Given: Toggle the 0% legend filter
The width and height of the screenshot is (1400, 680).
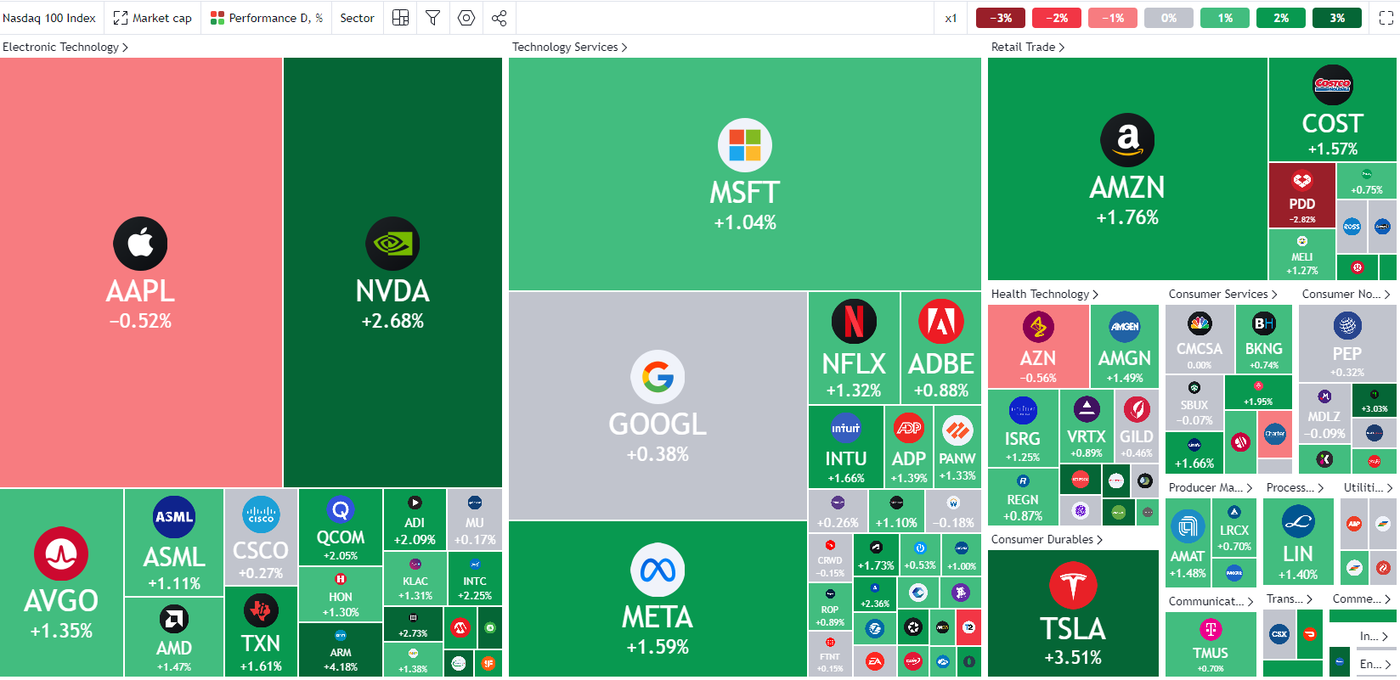Looking at the screenshot, I should pos(1168,18).
